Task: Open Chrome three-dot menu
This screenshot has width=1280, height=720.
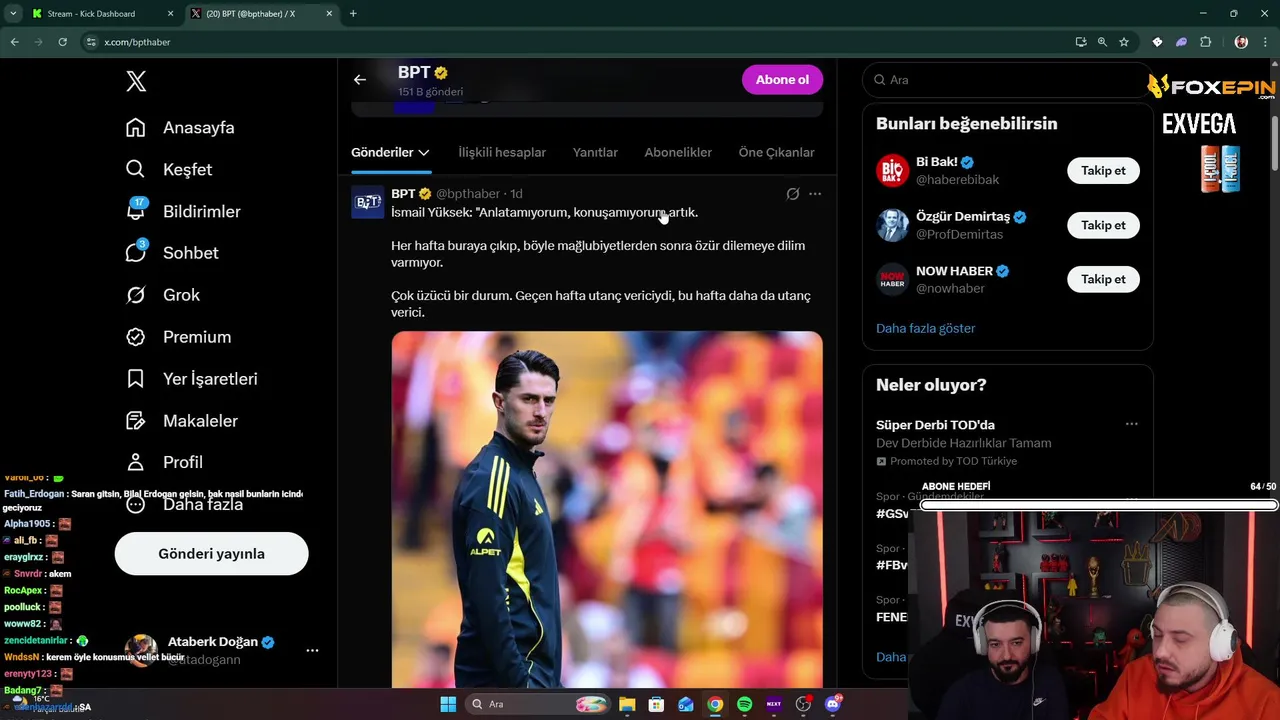Action: click(1264, 42)
